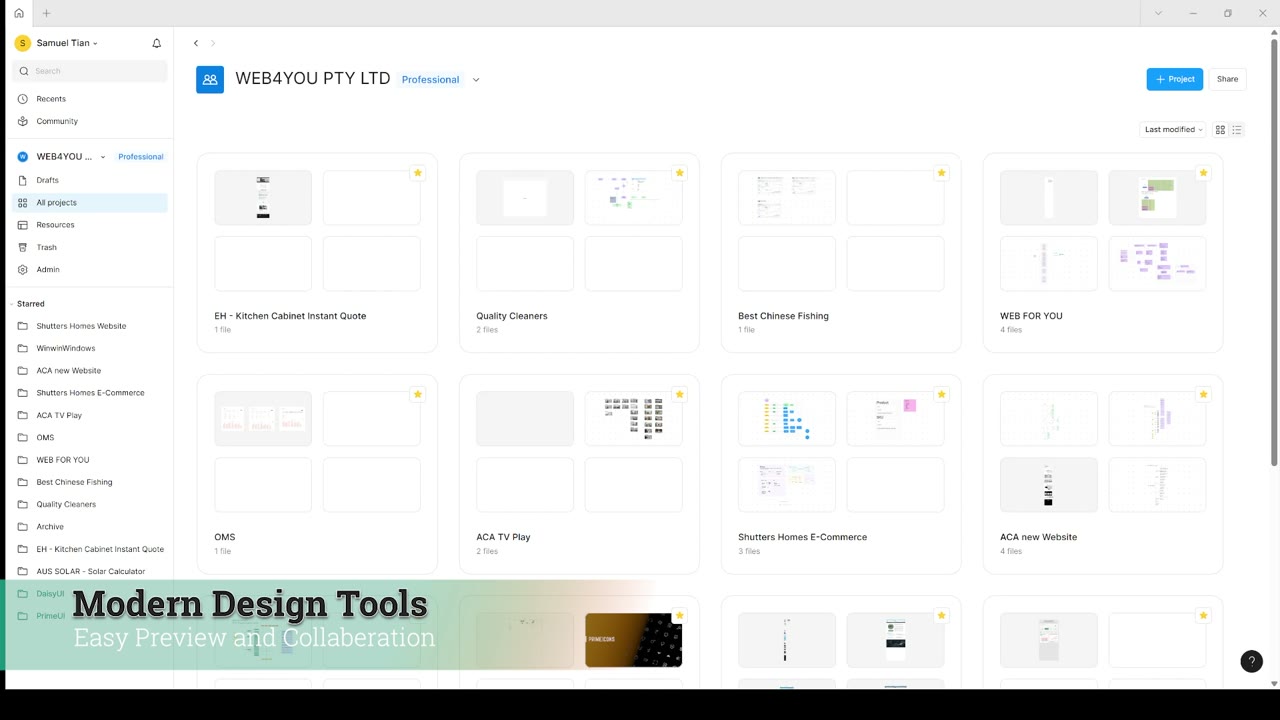The height and width of the screenshot is (720, 1280).
Task: Click the Trash bin icon
Action: [x=23, y=247]
